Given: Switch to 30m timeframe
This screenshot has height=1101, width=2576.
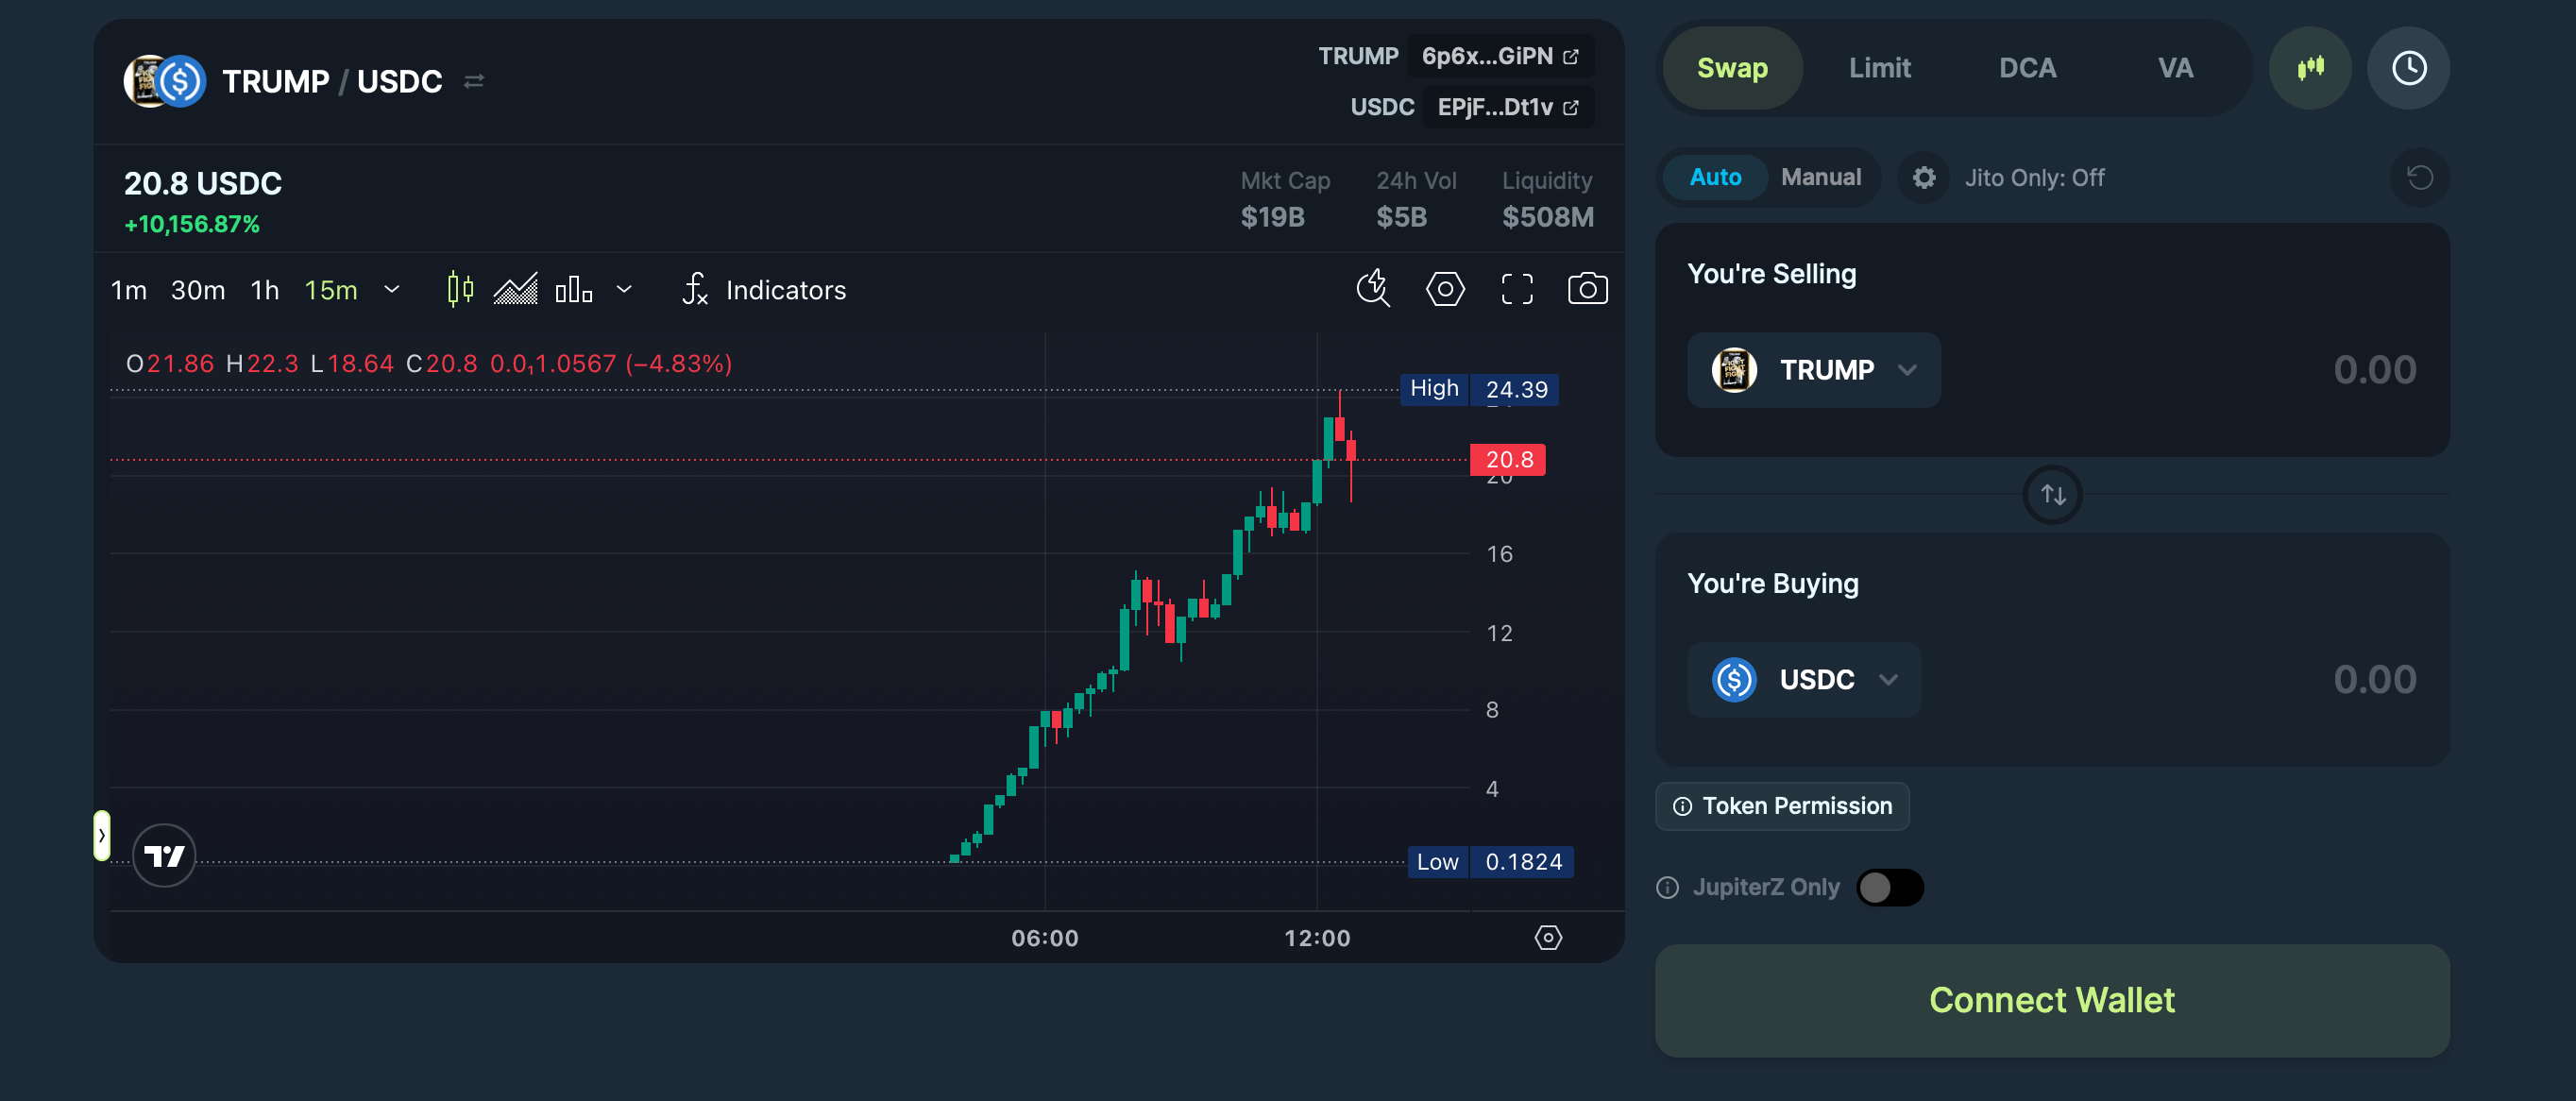Looking at the screenshot, I should tap(198, 290).
